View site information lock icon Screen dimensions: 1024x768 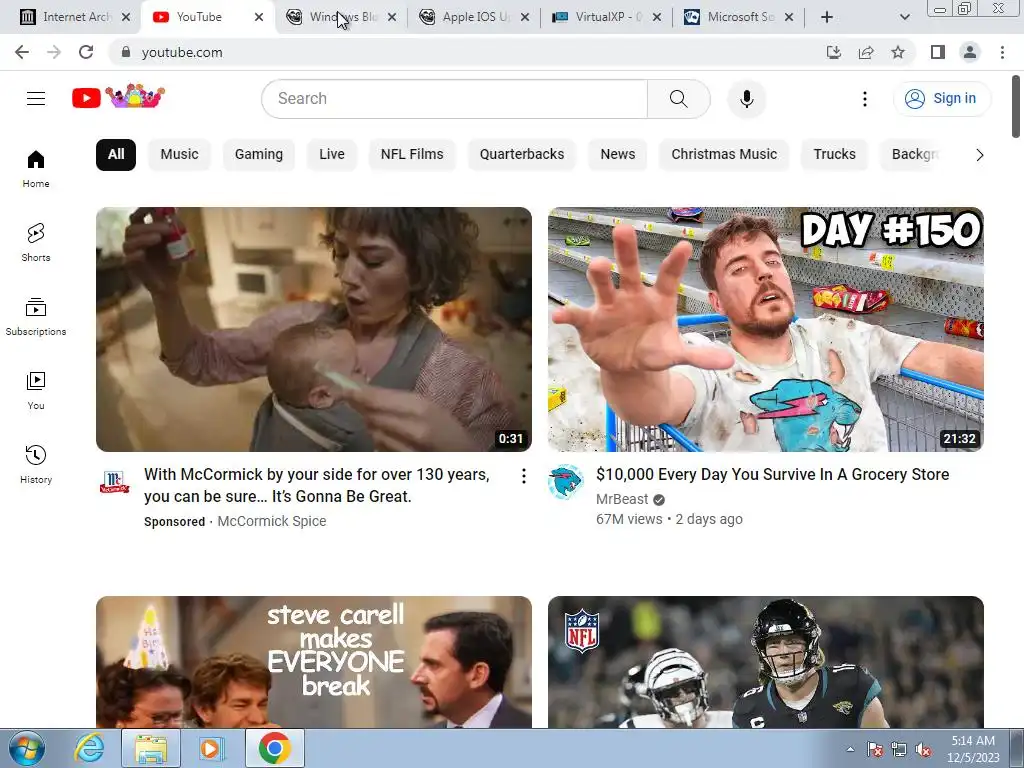pos(126,52)
